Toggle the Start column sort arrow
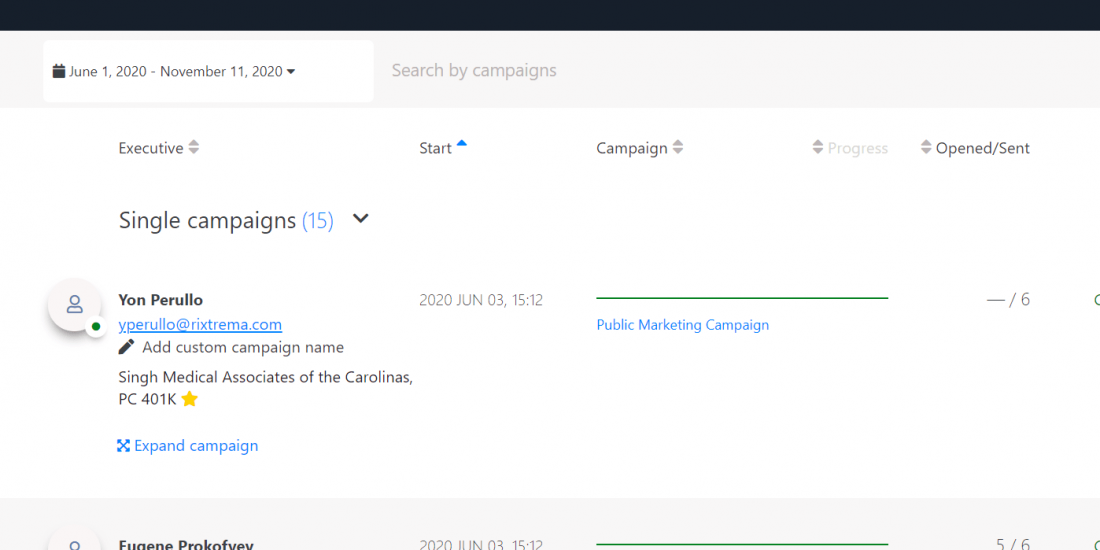The height and width of the screenshot is (550, 1100). click(x=462, y=145)
